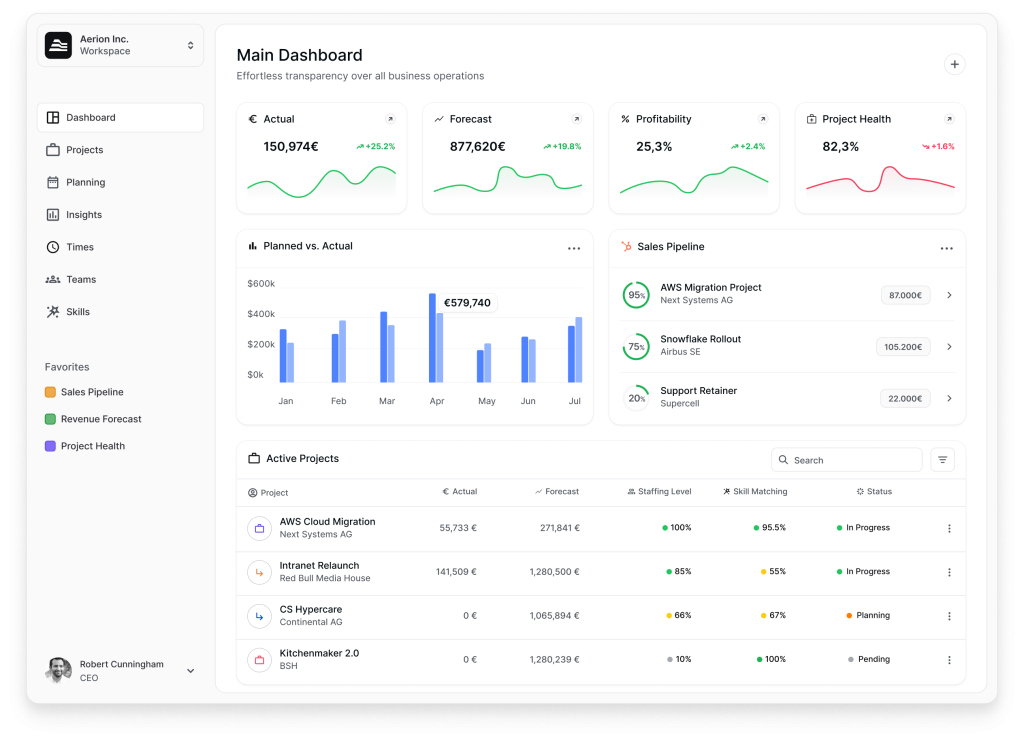
Task: Expand the Robert Cunningham user menu
Action: (190, 671)
